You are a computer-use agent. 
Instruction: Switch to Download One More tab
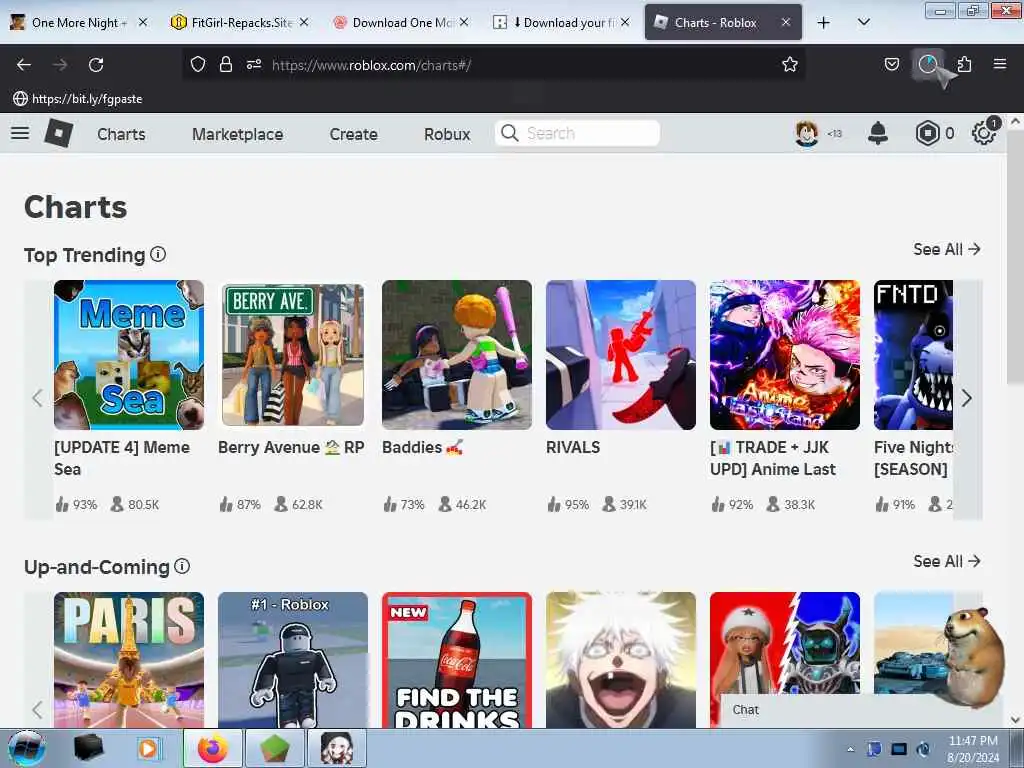(x=401, y=22)
